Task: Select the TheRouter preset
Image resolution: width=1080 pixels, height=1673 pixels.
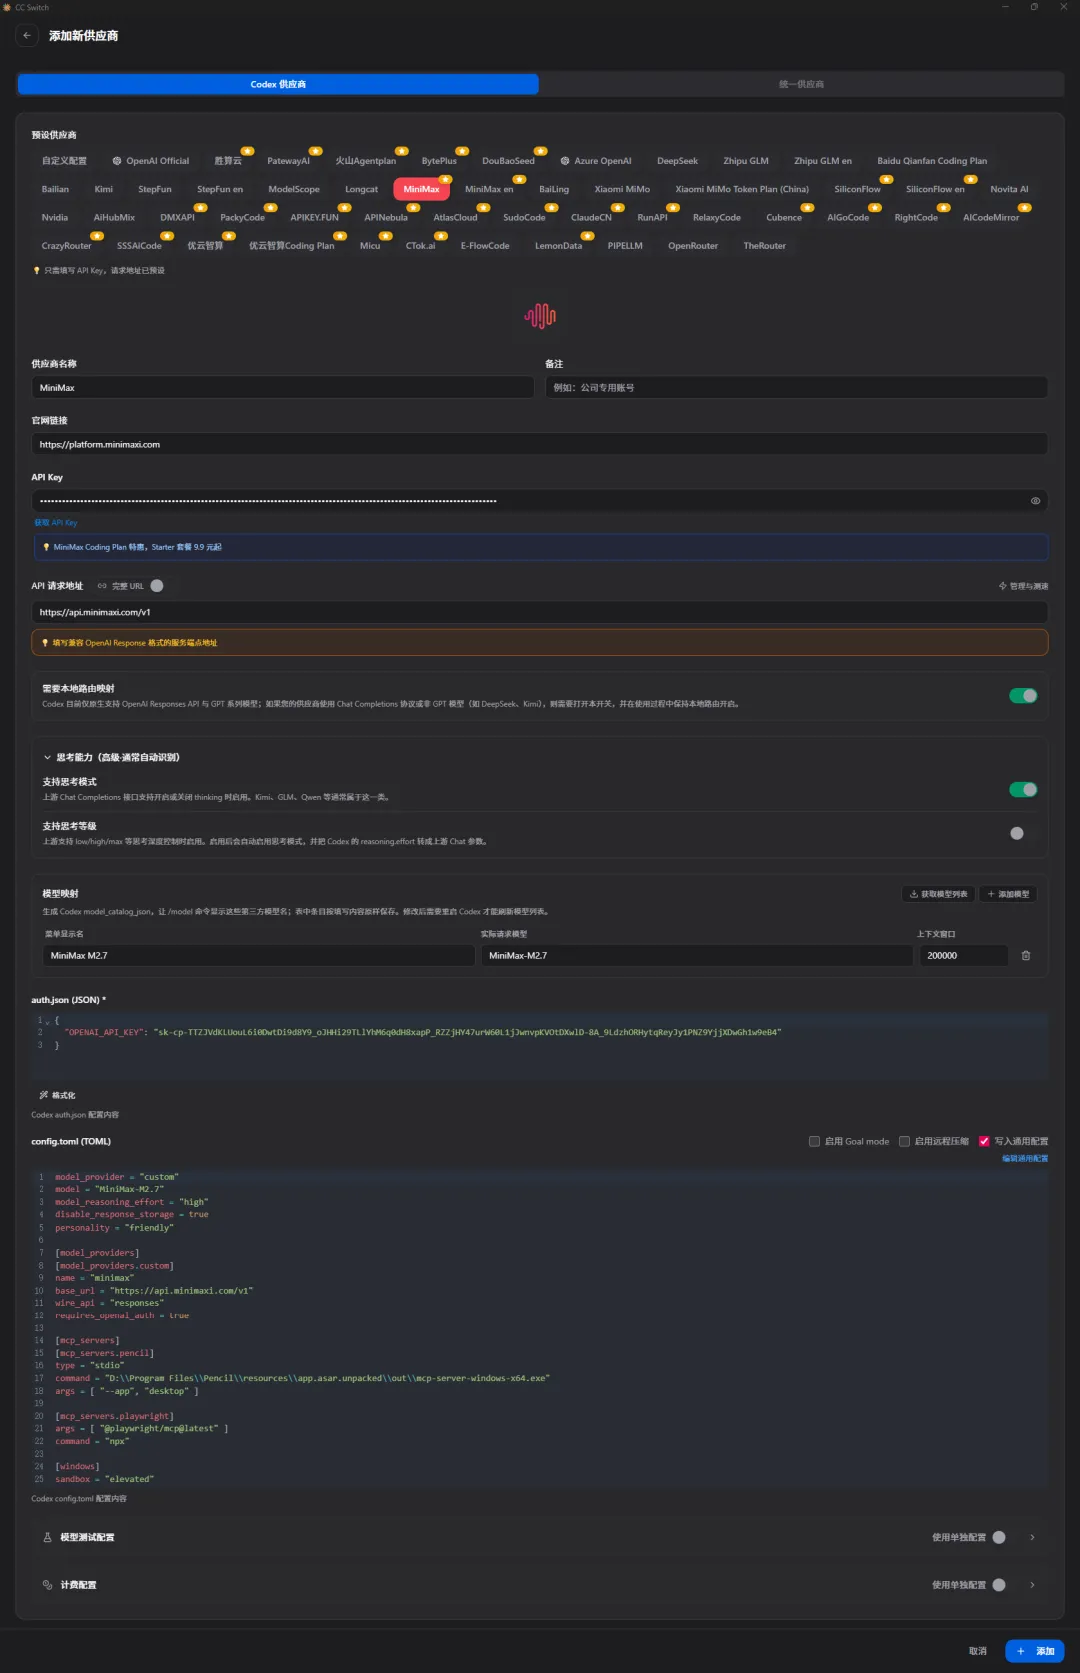Action: 764,246
